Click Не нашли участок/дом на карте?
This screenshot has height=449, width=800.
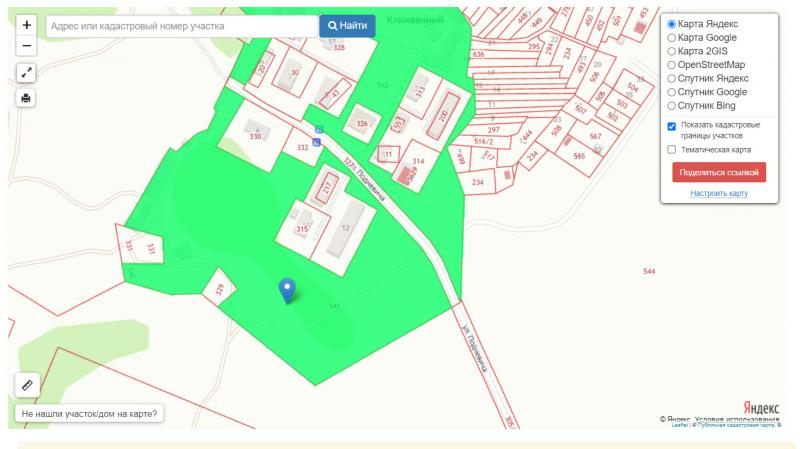[89, 413]
